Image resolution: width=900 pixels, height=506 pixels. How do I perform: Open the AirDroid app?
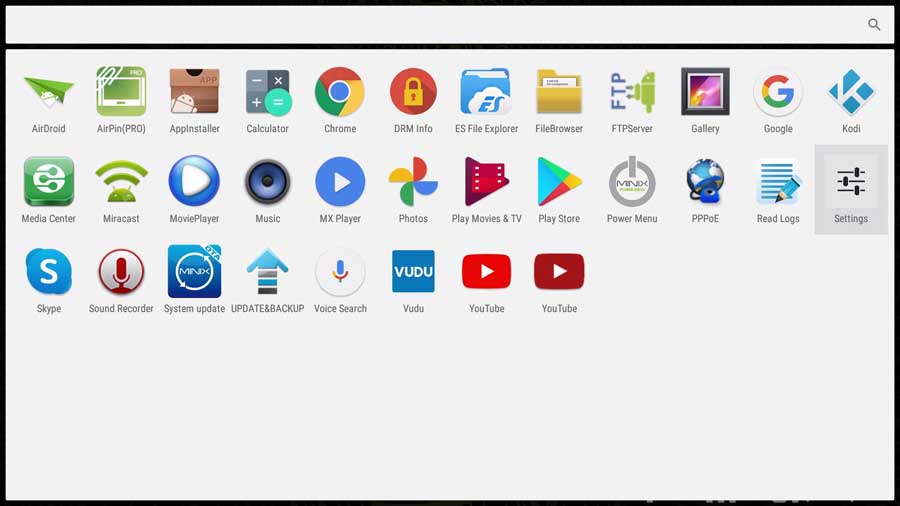[x=49, y=92]
